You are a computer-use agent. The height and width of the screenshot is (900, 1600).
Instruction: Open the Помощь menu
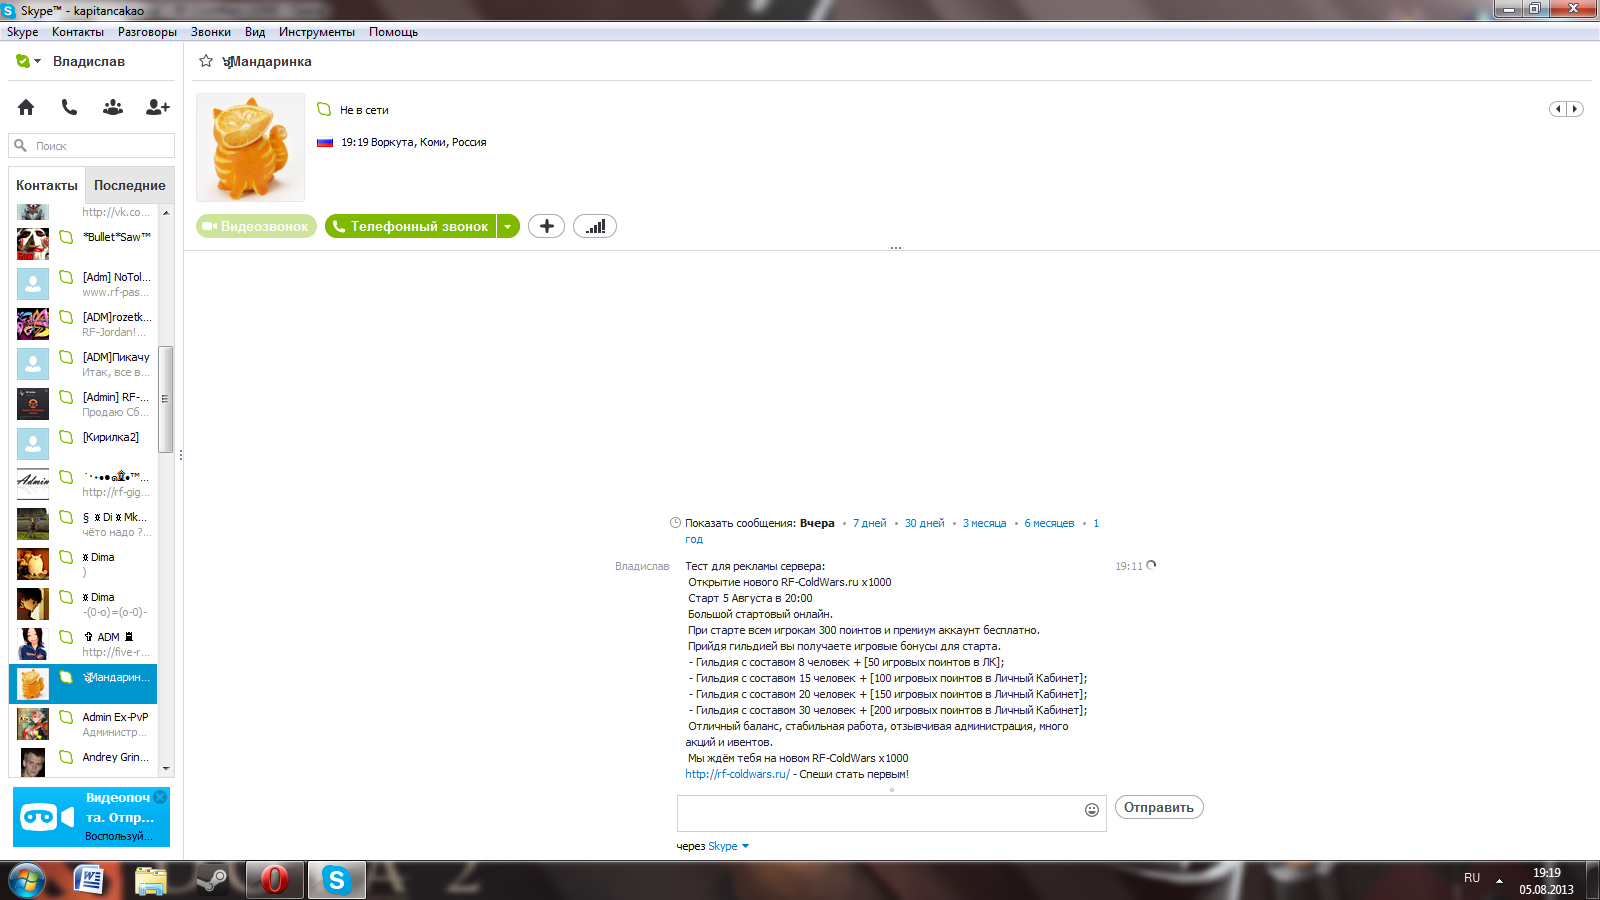coord(393,32)
